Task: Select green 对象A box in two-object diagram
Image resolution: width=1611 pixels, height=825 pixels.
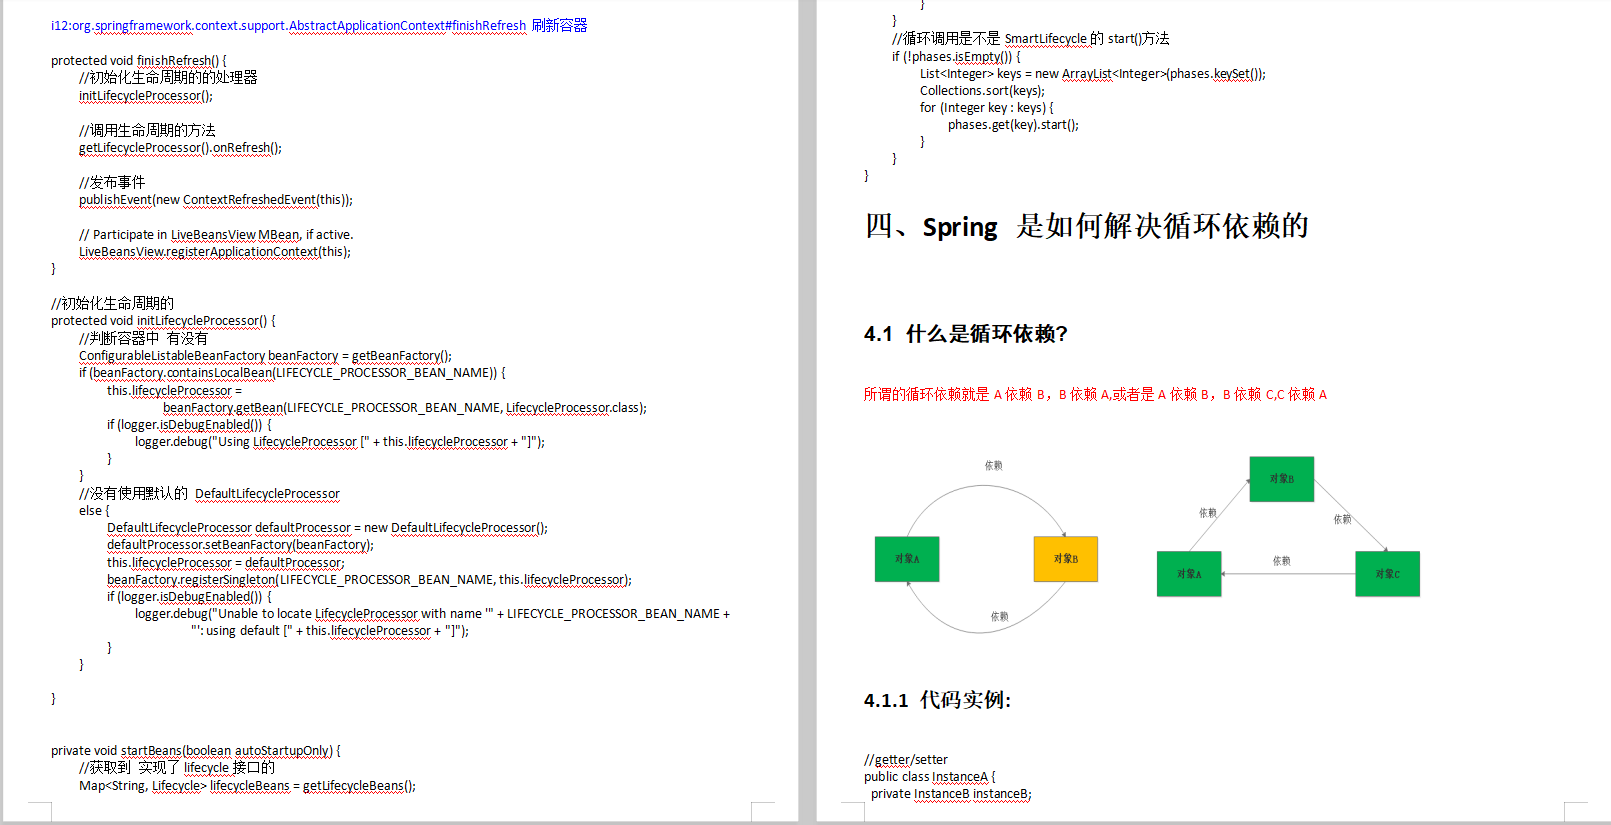Action: pyautogui.click(x=907, y=559)
